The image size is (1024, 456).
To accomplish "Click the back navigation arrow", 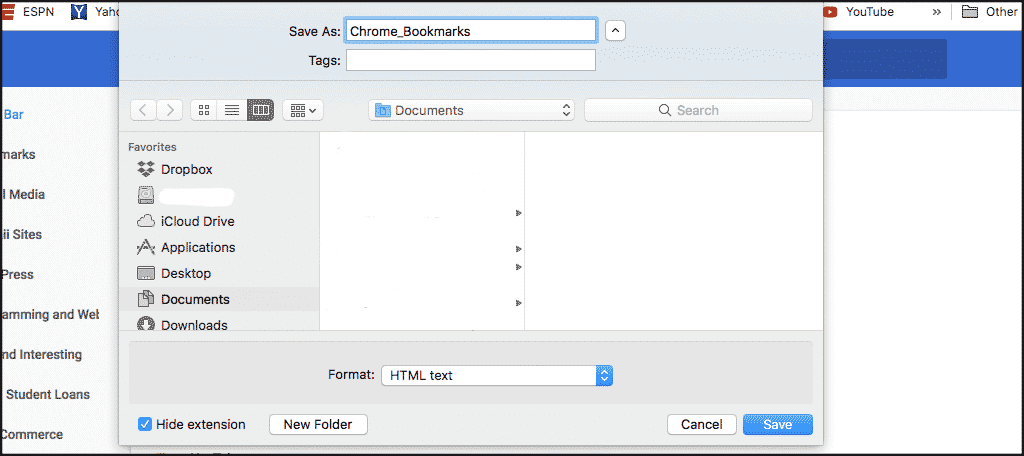I will pos(144,110).
